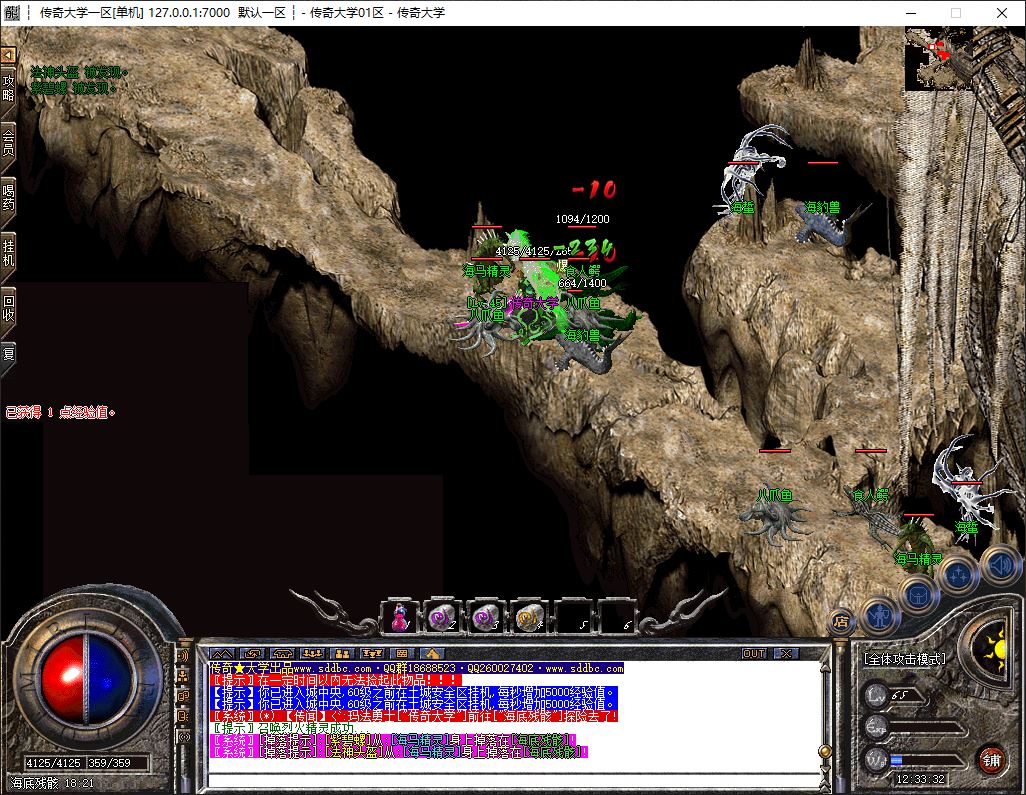The width and height of the screenshot is (1026, 795).
Task: Open the hierarchy ranking icon in chat toolbar
Action: 372,653
